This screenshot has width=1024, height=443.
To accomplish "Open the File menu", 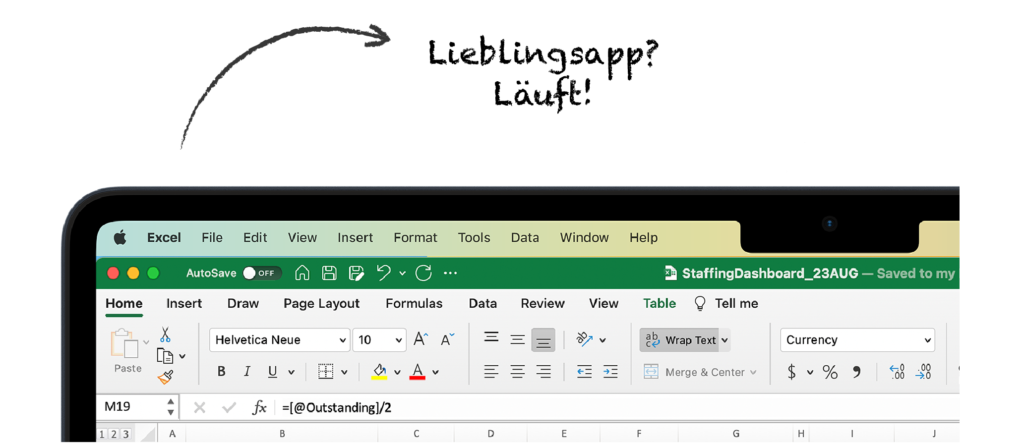I will click(212, 238).
